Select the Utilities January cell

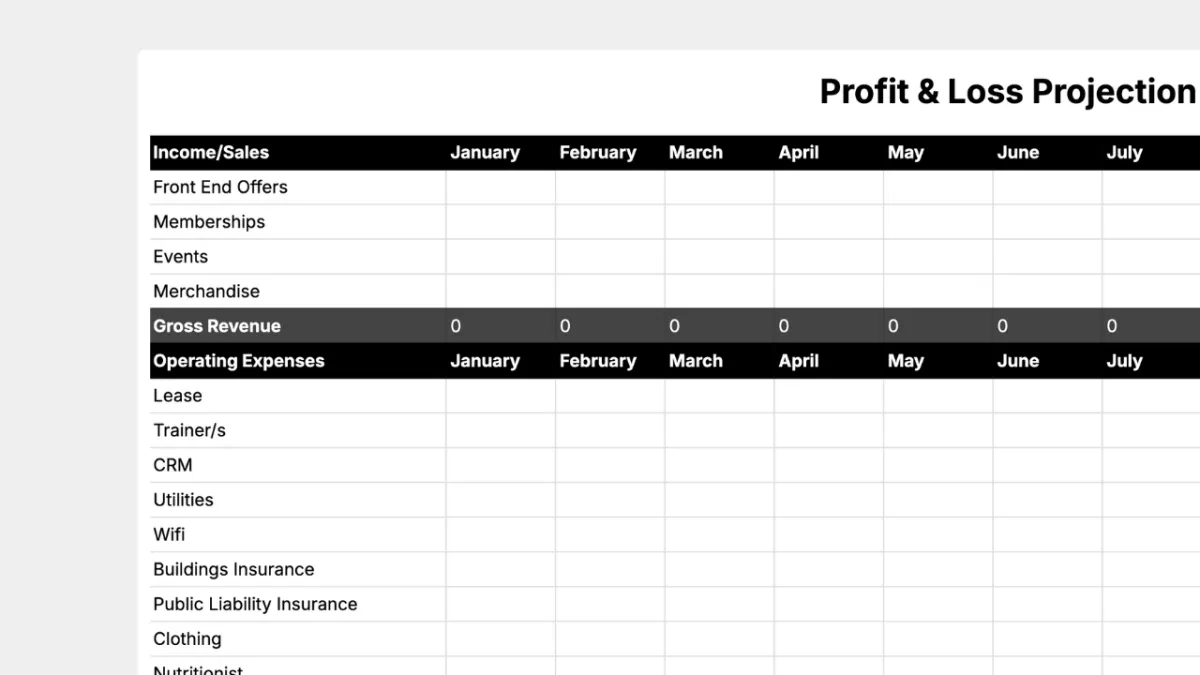pyautogui.click(x=501, y=500)
